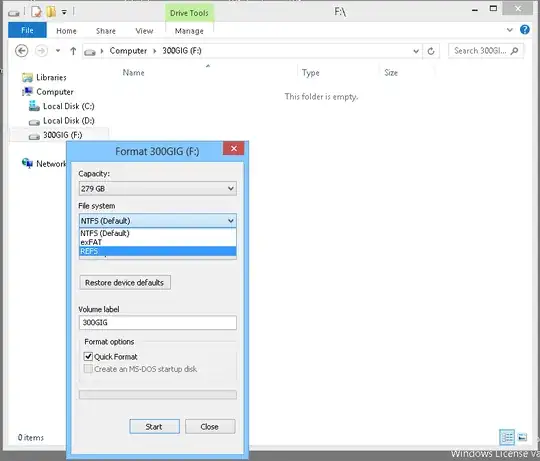Open the address bar history dropdown
540x461 pixels.
click(x=416, y=51)
